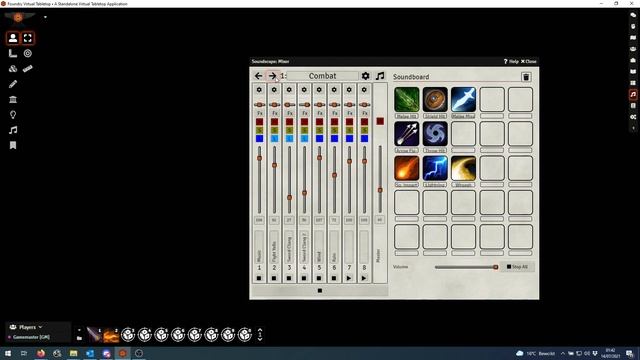Toggle soundboard view with mixer music note icon

[x=380, y=76]
